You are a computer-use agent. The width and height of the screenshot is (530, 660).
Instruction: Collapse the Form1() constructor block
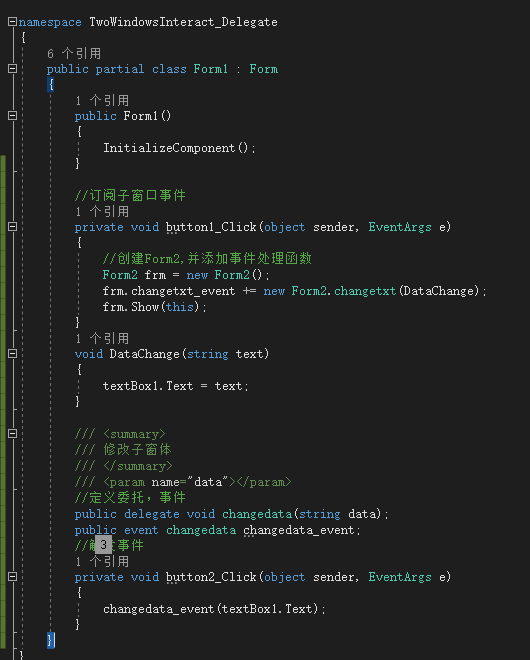coord(12,115)
